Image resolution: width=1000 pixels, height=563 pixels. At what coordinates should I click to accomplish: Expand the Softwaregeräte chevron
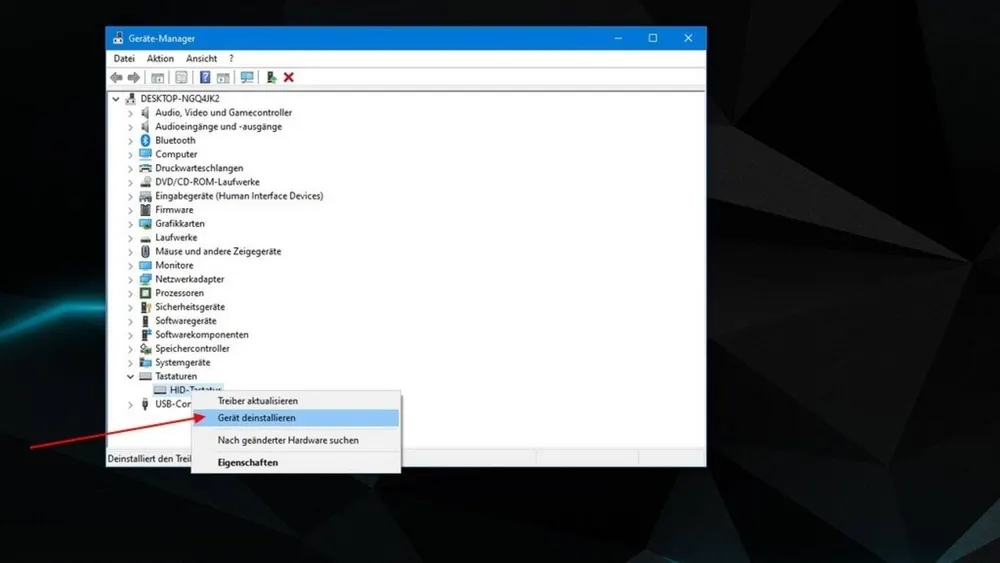pyautogui.click(x=130, y=321)
